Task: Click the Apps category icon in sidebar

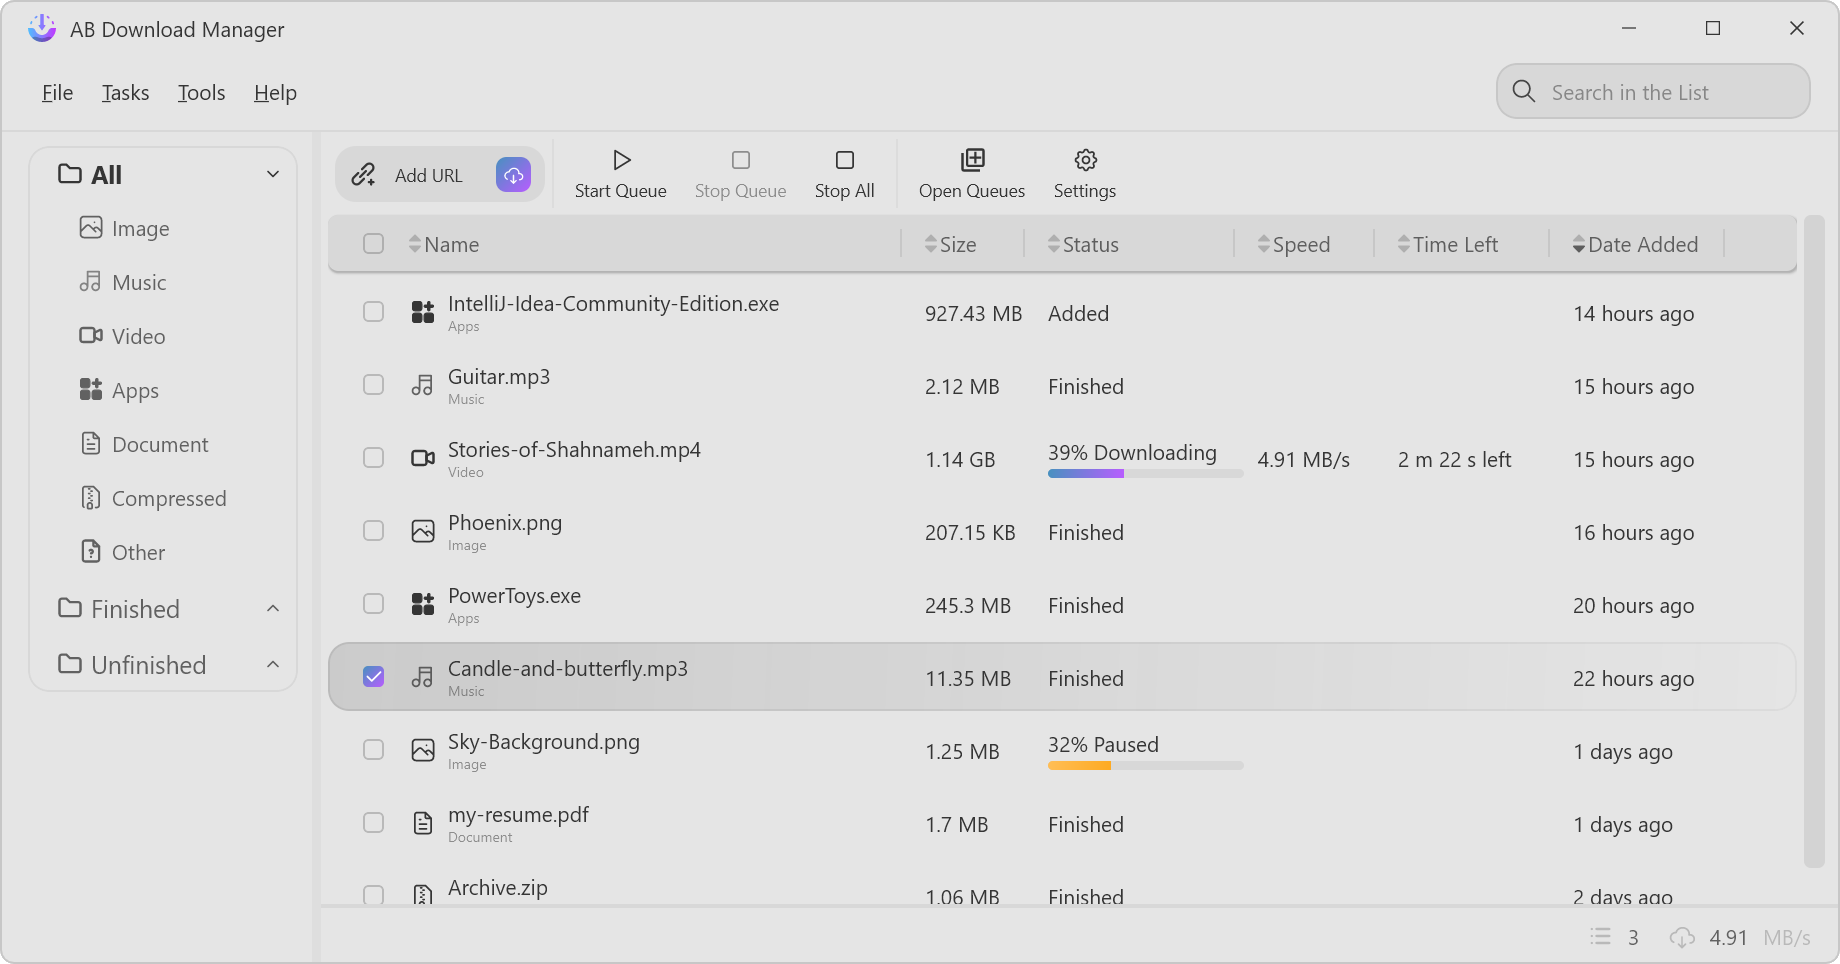Action: [91, 390]
